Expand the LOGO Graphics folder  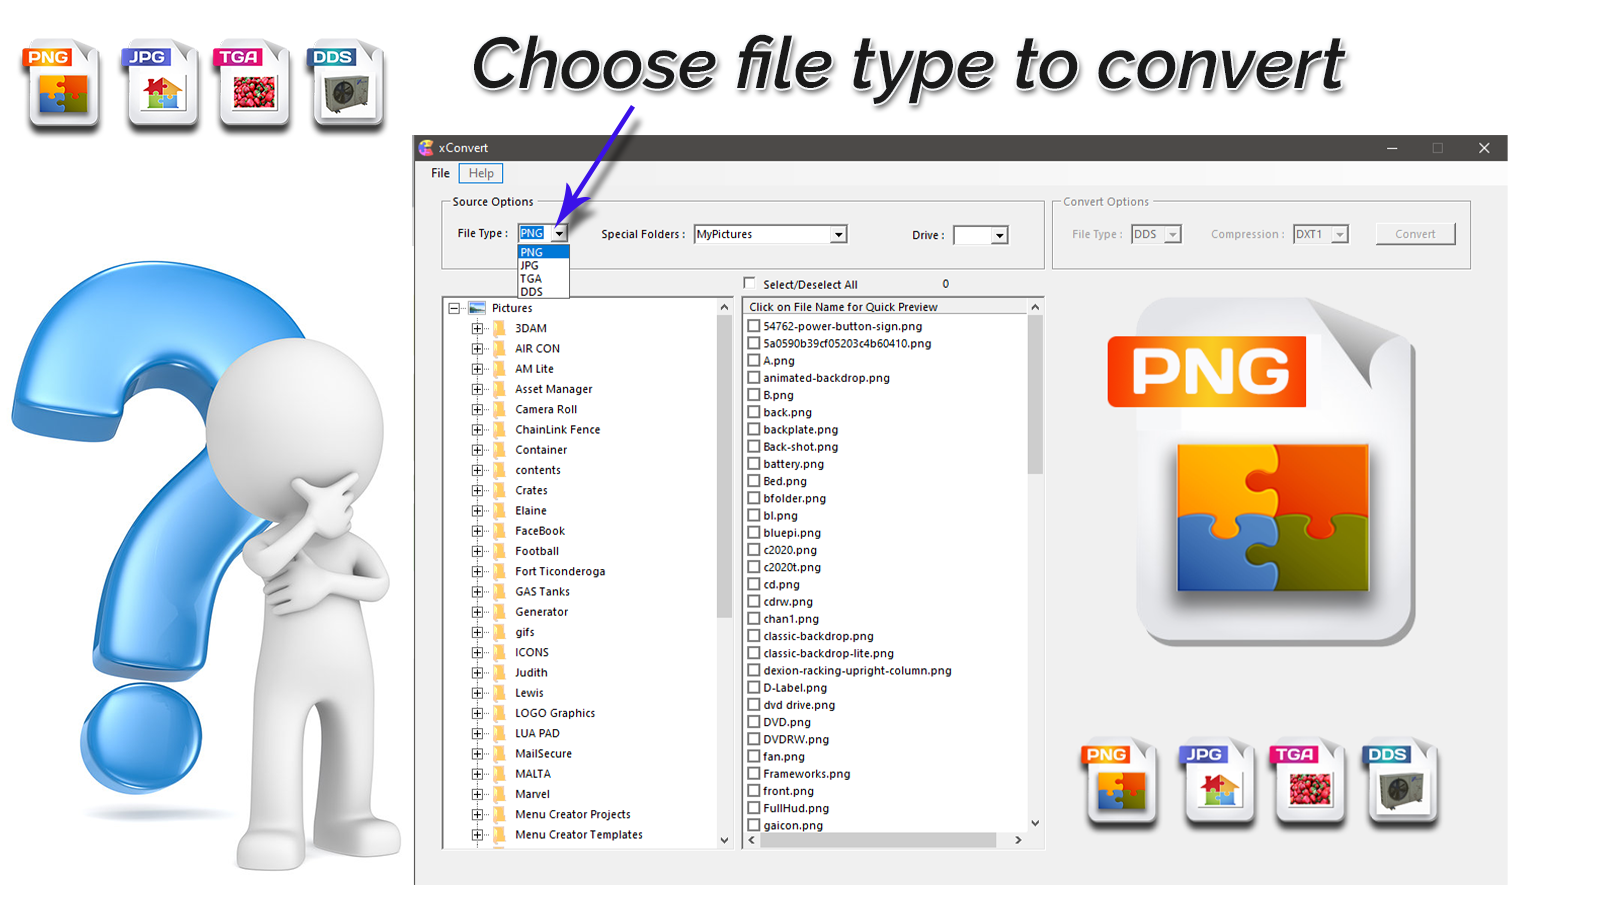[477, 713]
